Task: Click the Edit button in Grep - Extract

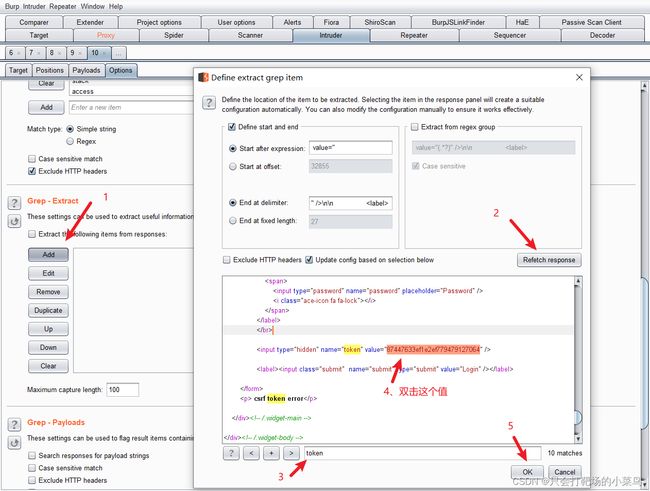Action: click(49, 273)
